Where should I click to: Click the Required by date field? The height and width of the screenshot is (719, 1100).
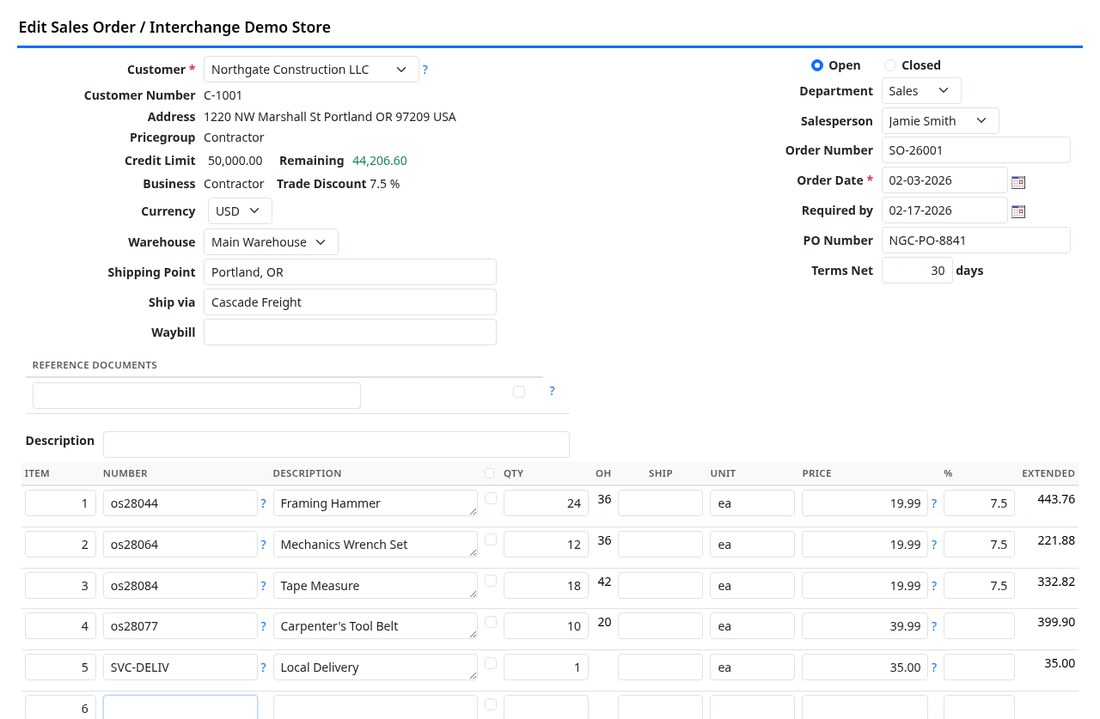point(944,210)
